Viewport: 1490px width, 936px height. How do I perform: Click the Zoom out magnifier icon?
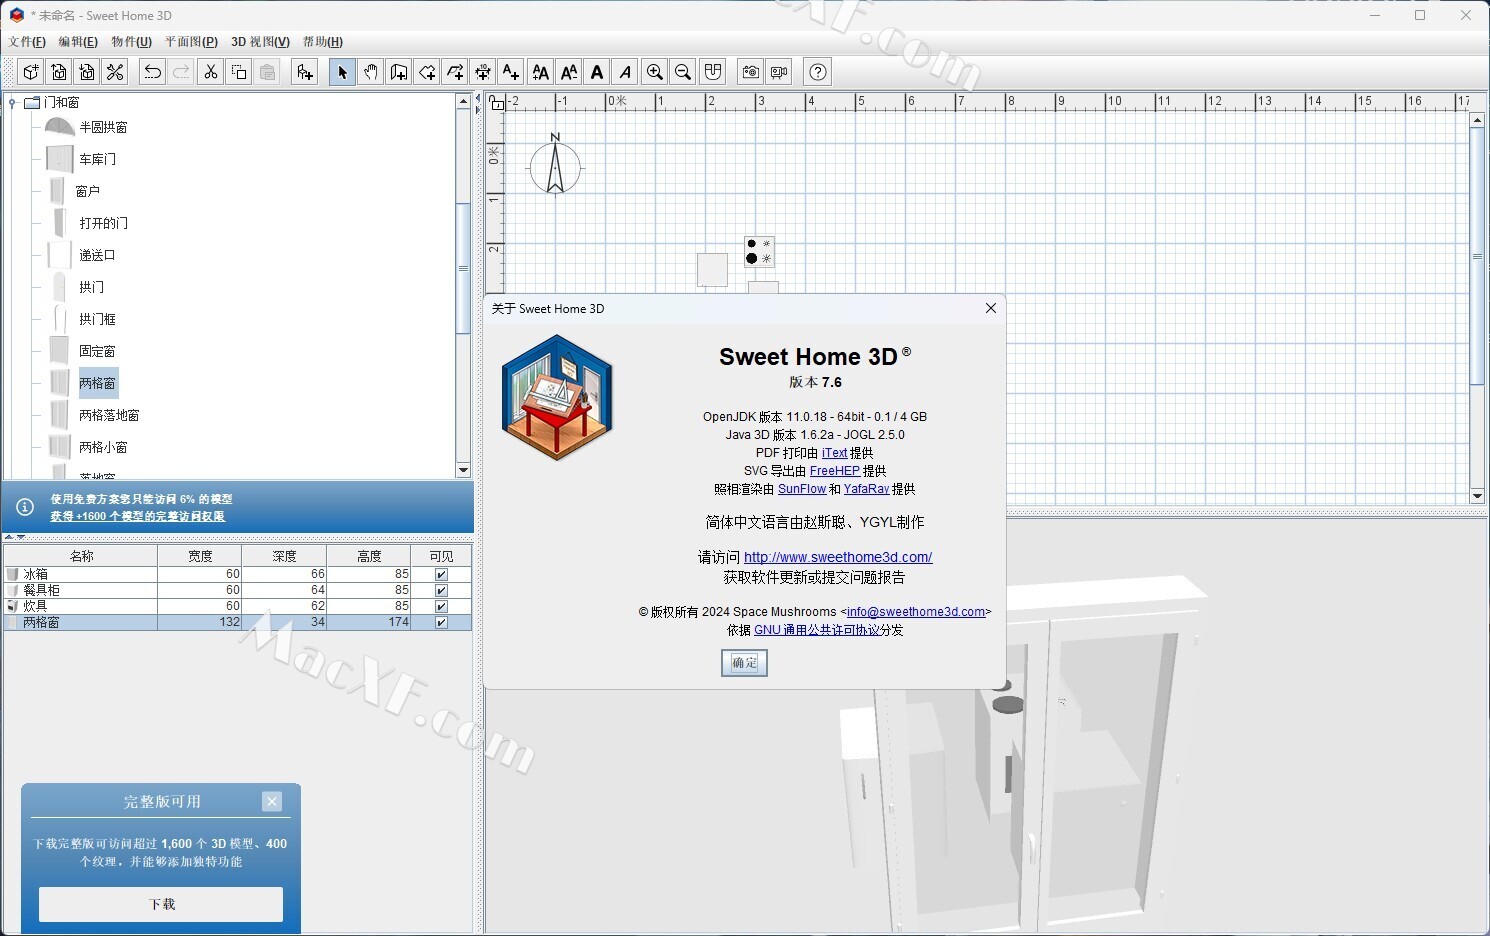point(683,72)
